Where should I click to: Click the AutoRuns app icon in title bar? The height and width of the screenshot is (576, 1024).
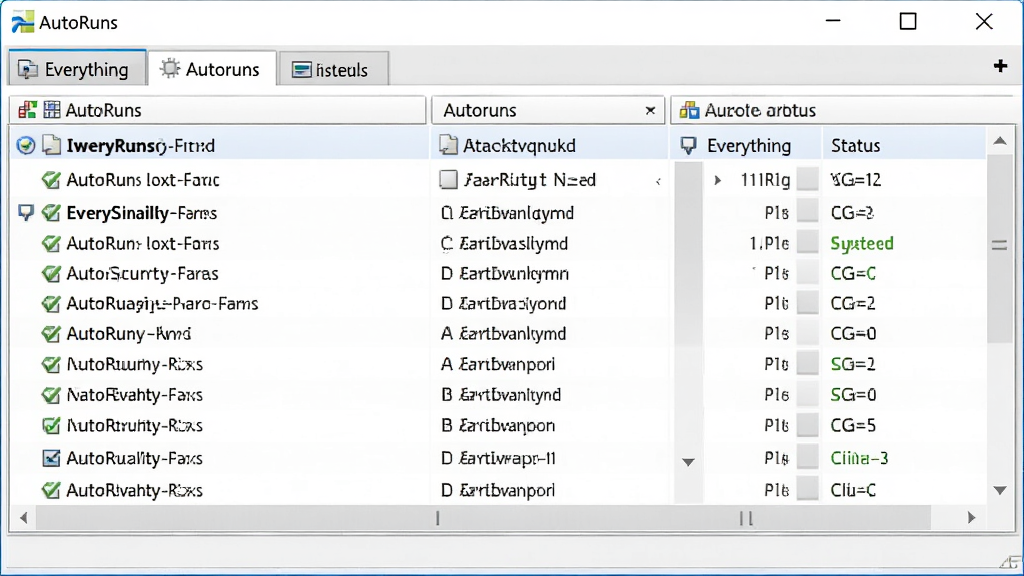pos(22,22)
